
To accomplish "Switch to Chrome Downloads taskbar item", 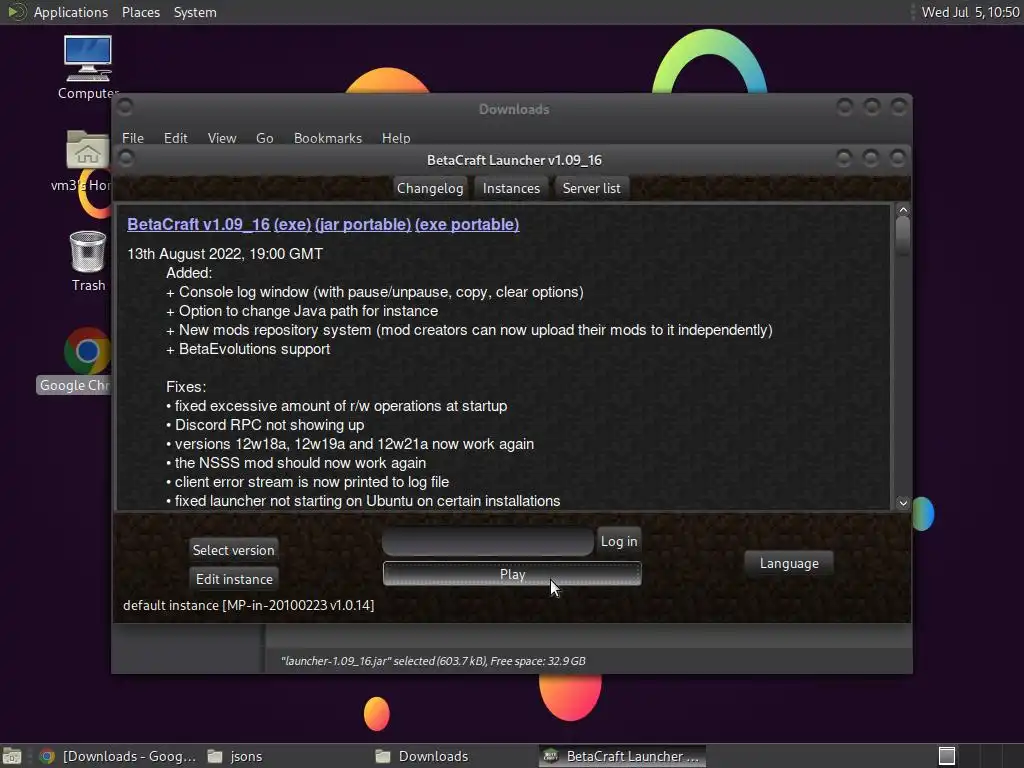I will [x=118, y=756].
